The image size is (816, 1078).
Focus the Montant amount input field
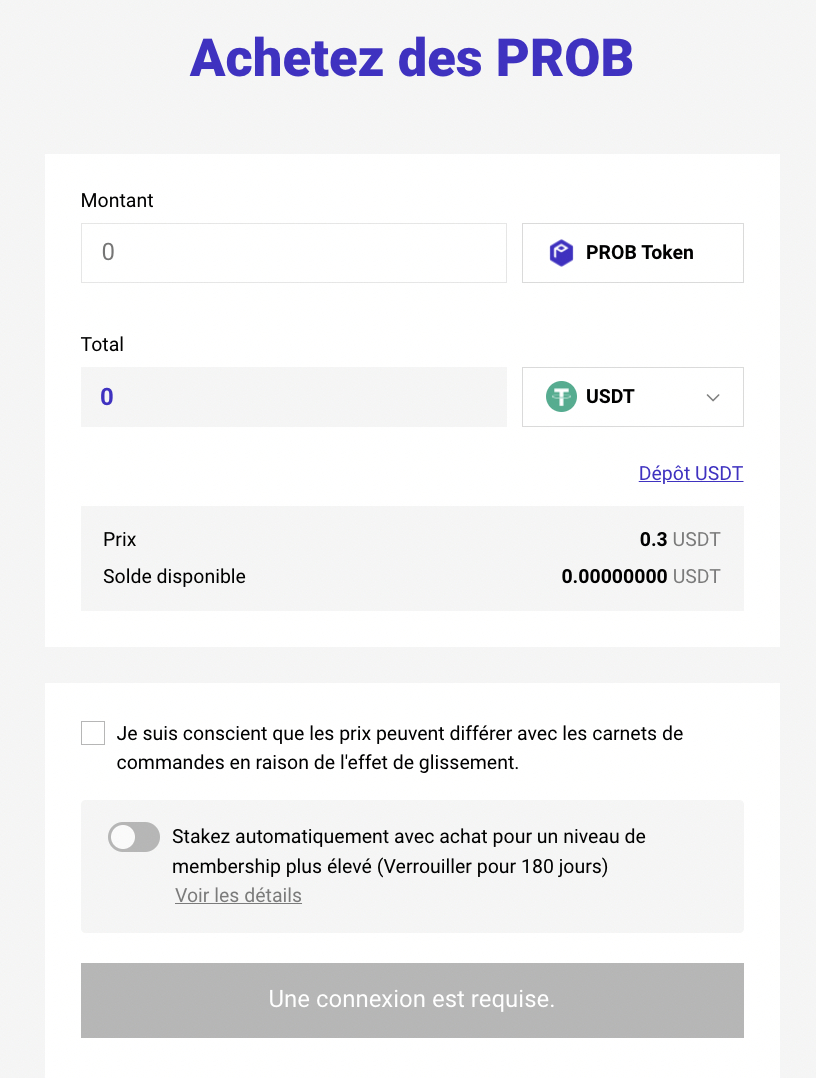point(294,253)
